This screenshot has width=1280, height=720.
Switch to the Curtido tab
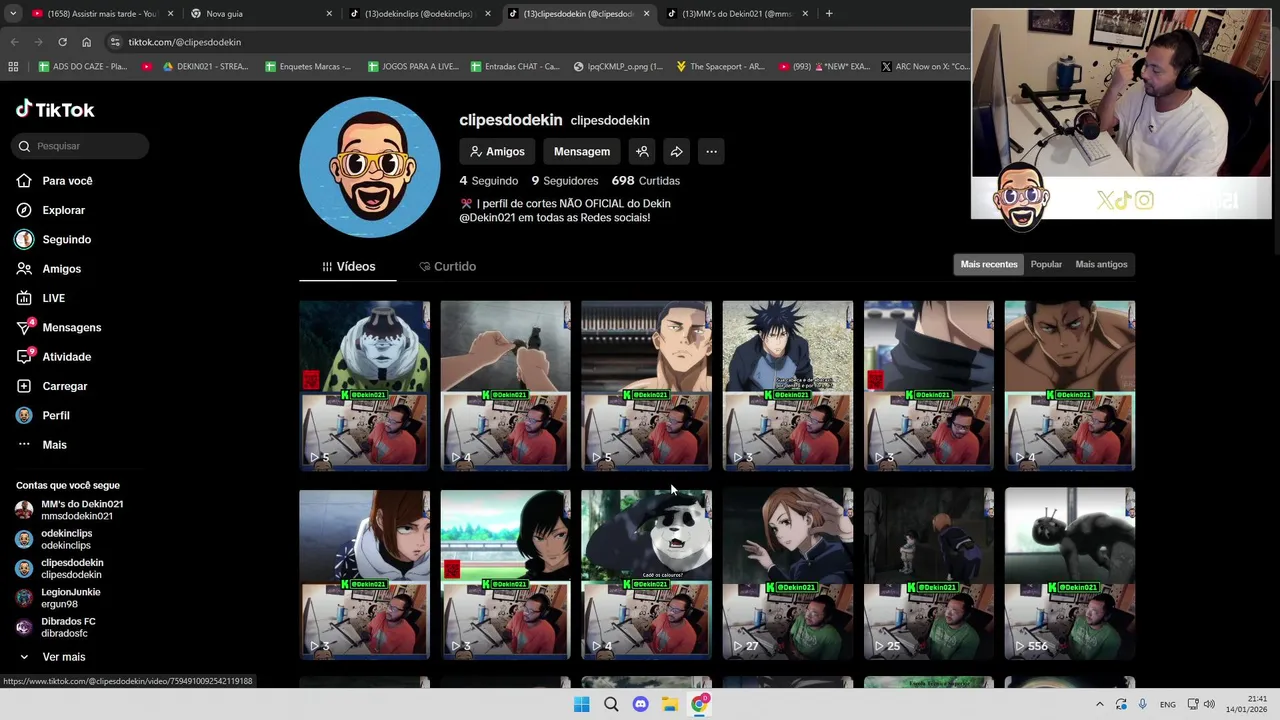point(446,267)
